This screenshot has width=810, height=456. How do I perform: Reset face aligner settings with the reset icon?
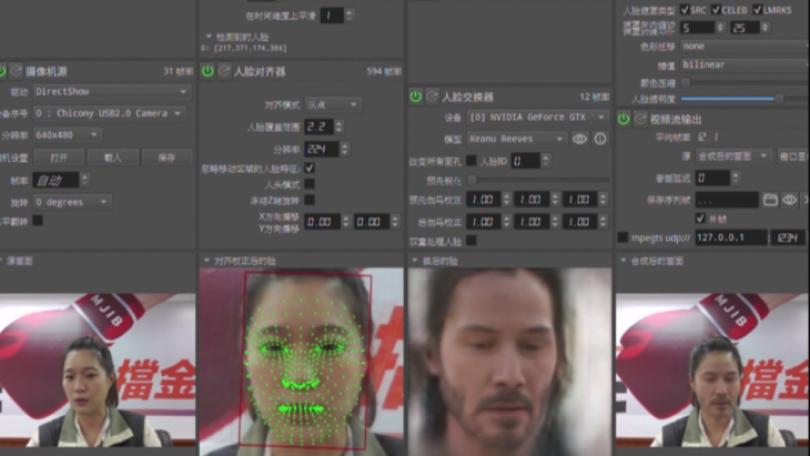tap(224, 71)
